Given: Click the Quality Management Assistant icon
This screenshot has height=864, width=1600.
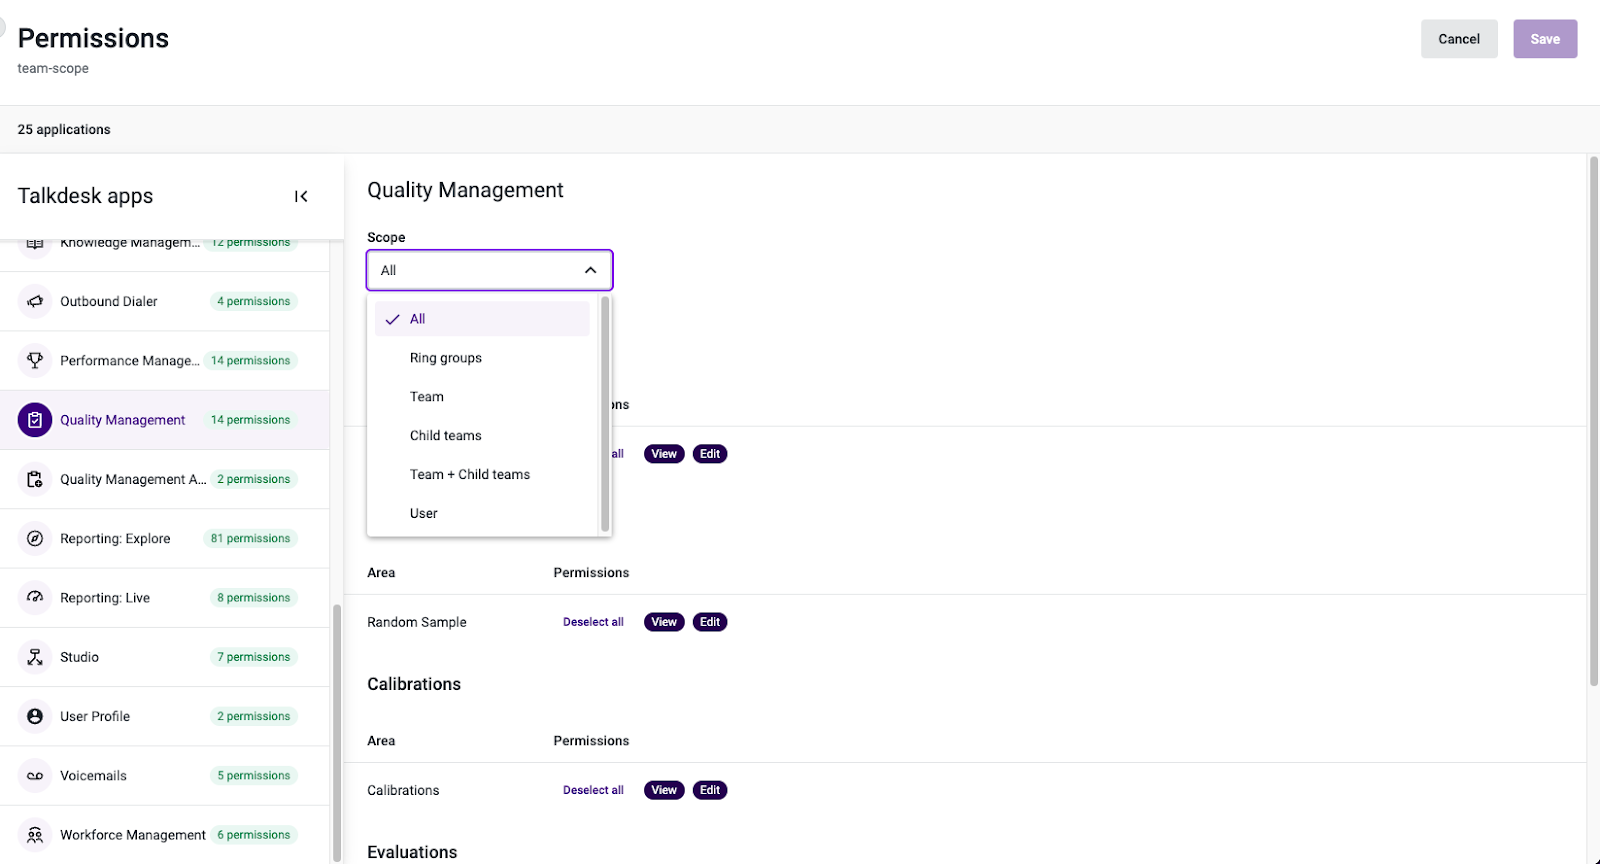Looking at the screenshot, I should point(35,479).
